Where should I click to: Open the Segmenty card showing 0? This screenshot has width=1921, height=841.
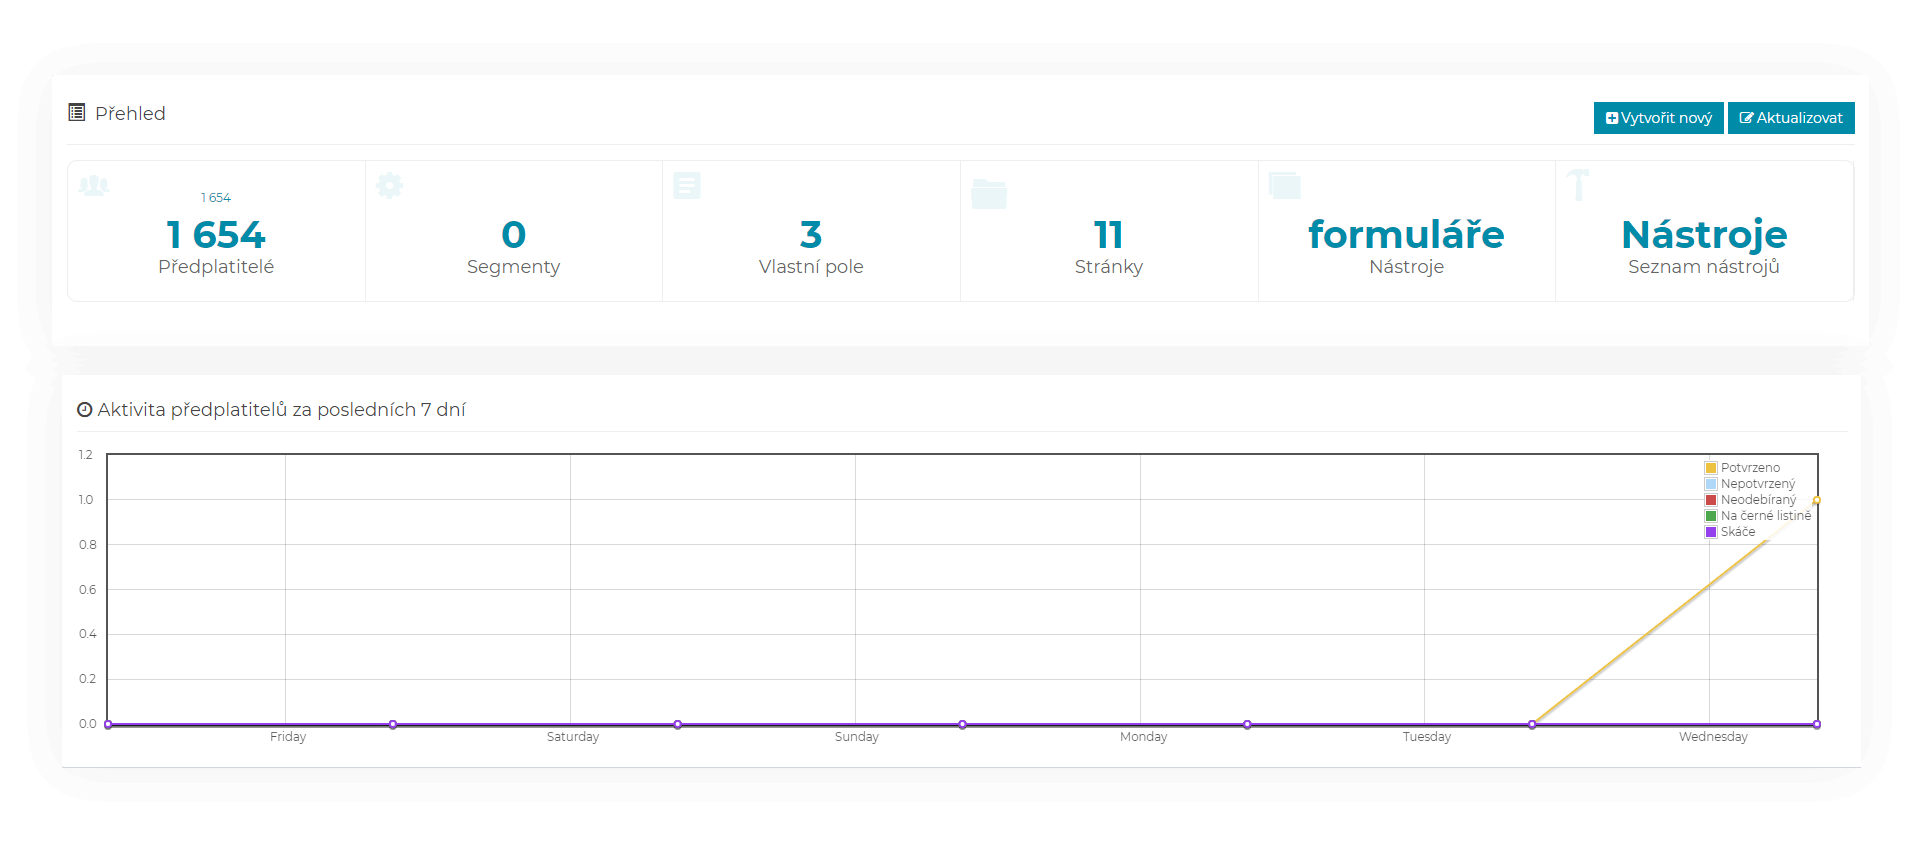point(514,231)
